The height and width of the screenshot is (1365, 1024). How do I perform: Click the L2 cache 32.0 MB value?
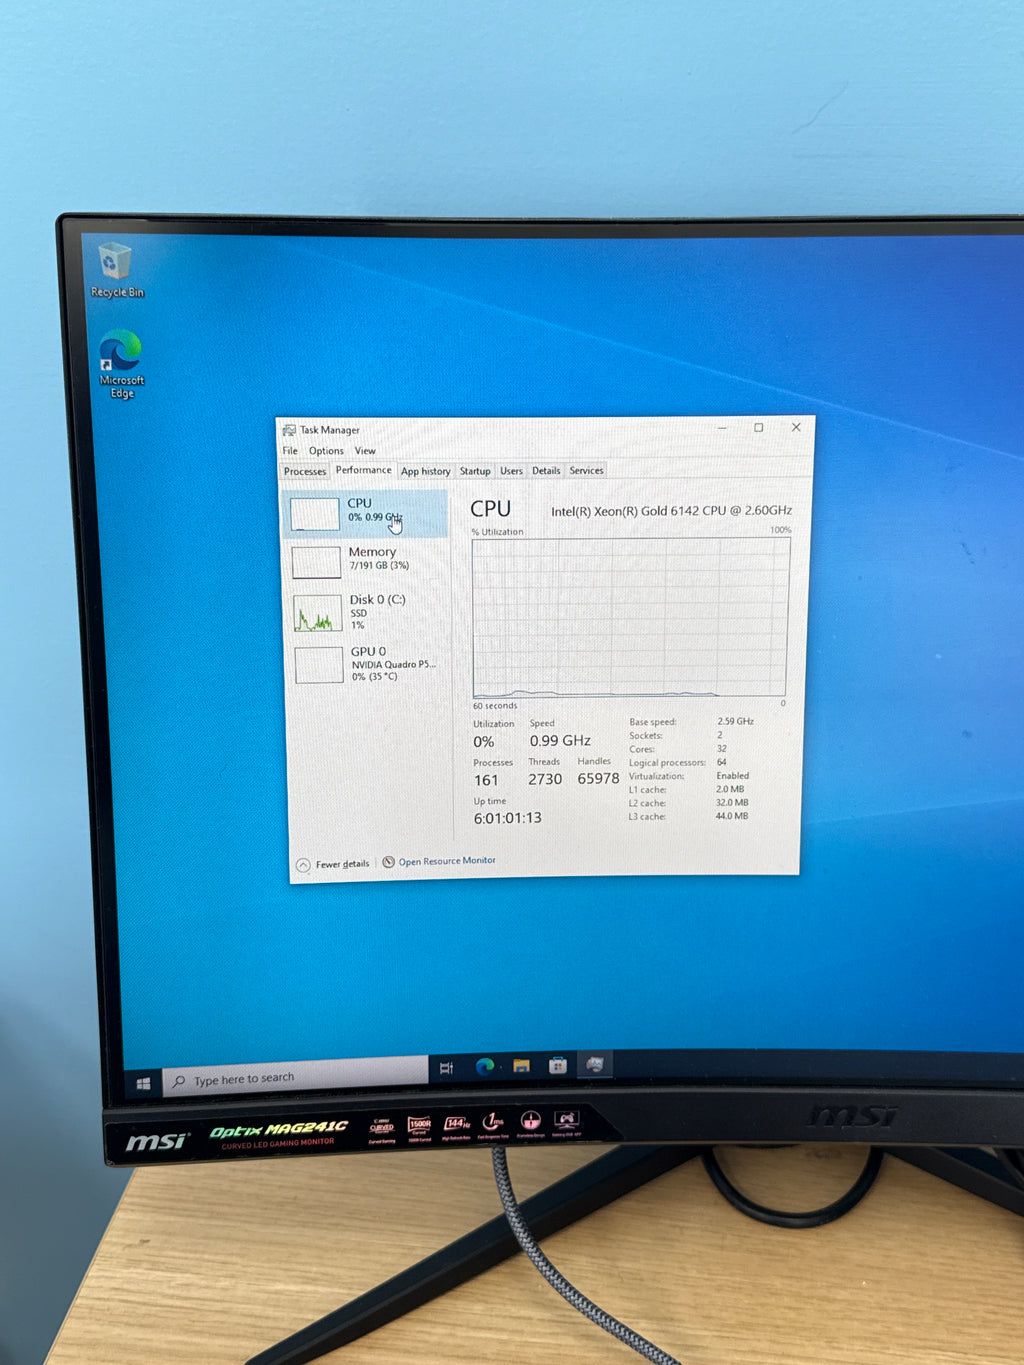(732, 802)
